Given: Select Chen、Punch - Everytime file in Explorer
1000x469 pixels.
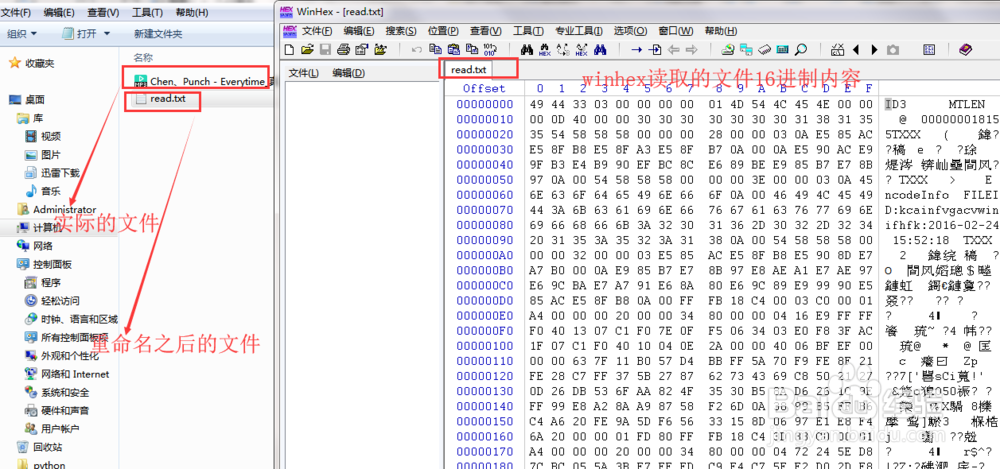Looking at the screenshot, I should click(203, 81).
